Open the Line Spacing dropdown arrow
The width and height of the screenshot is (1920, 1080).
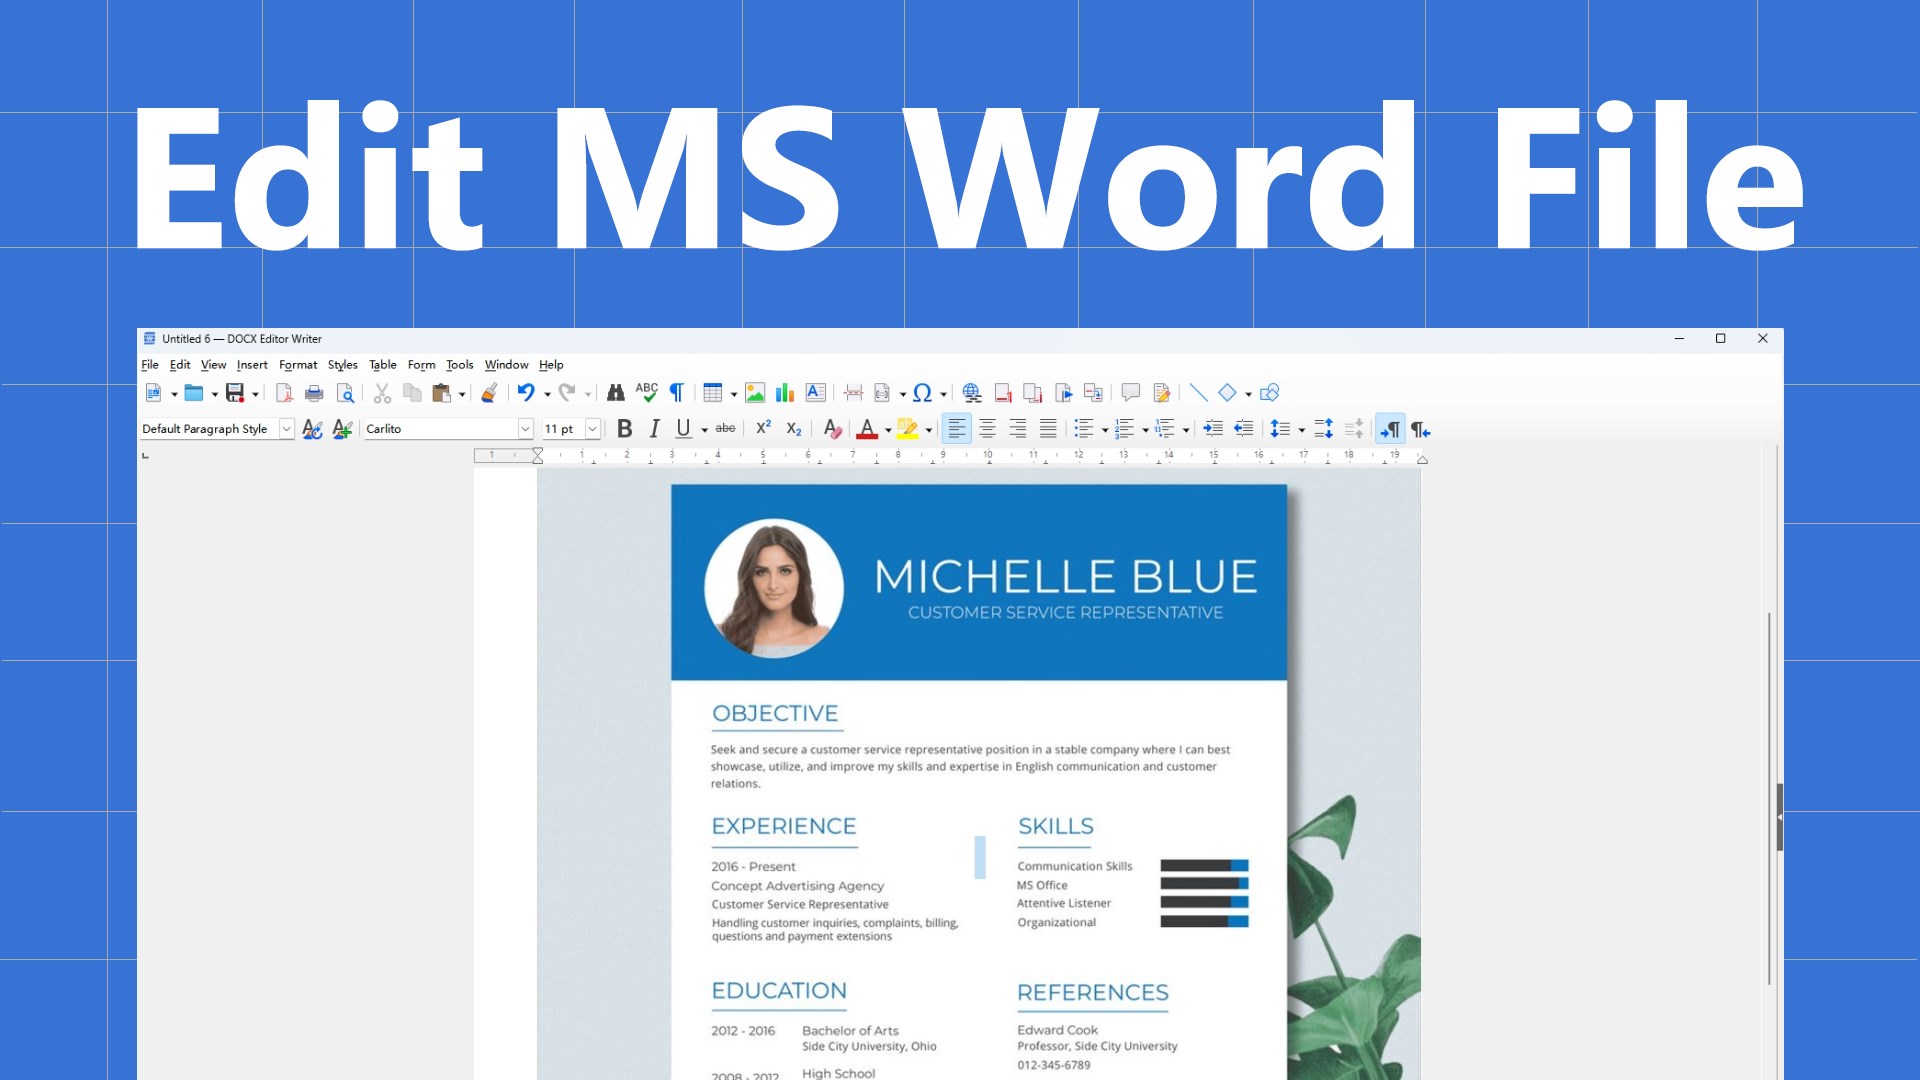coord(1301,430)
